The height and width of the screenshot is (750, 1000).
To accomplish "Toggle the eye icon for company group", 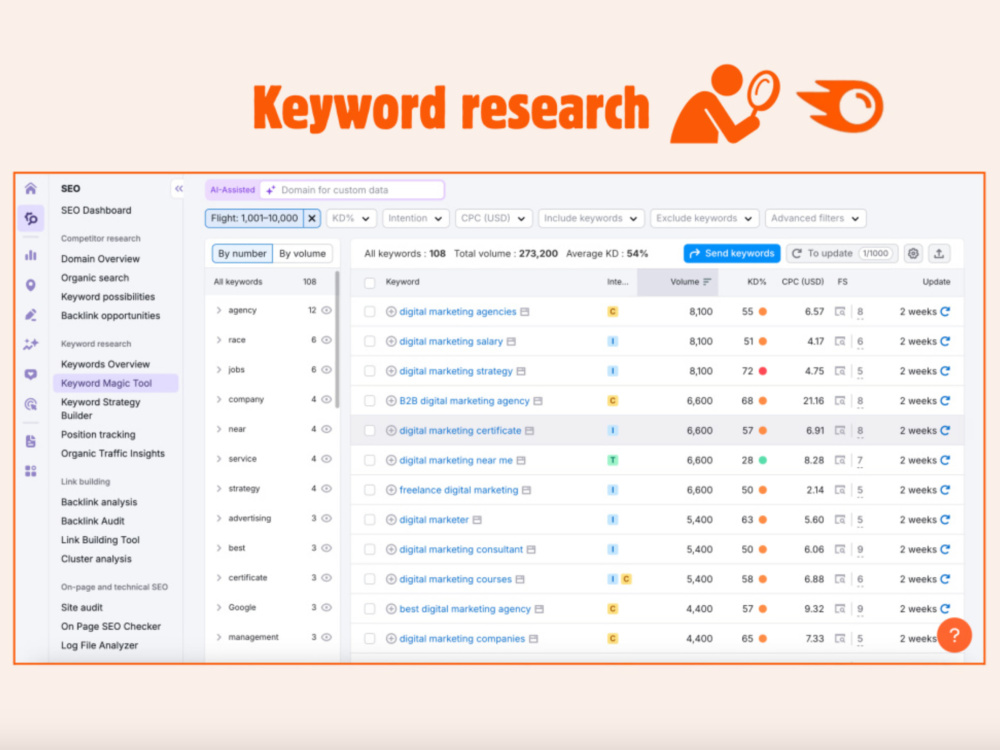I will tap(327, 399).
